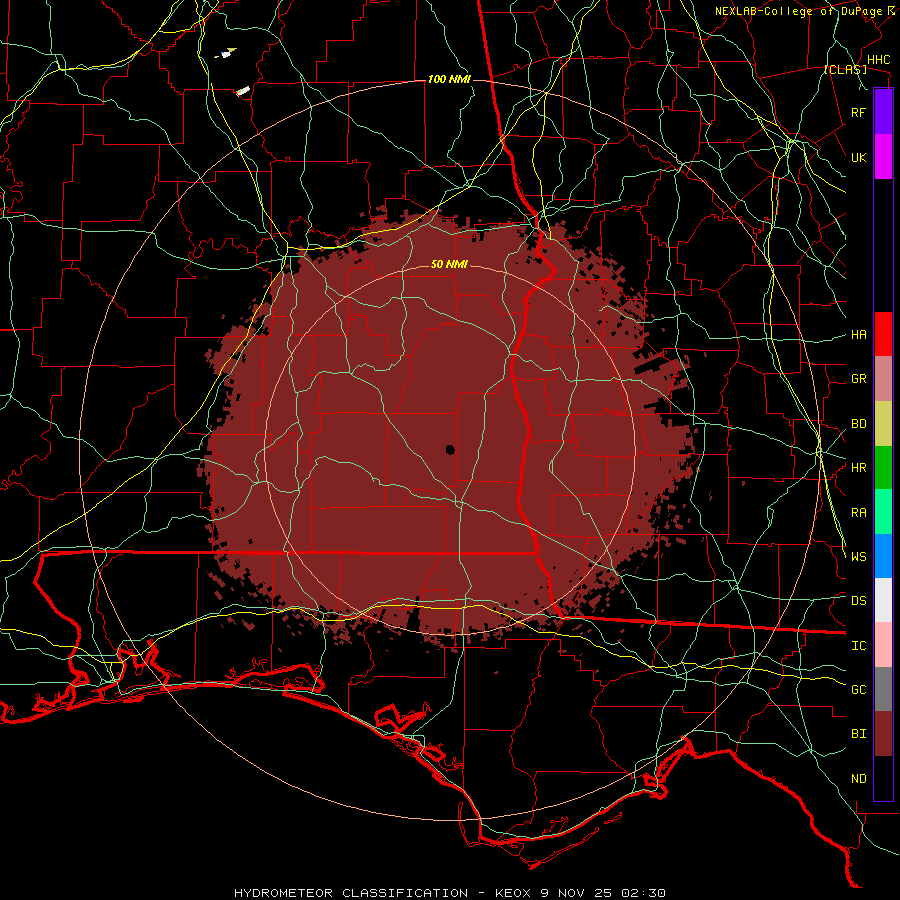Select the GR legend label
The width and height of the screenshot is (900, 900).
pos(858,379)
